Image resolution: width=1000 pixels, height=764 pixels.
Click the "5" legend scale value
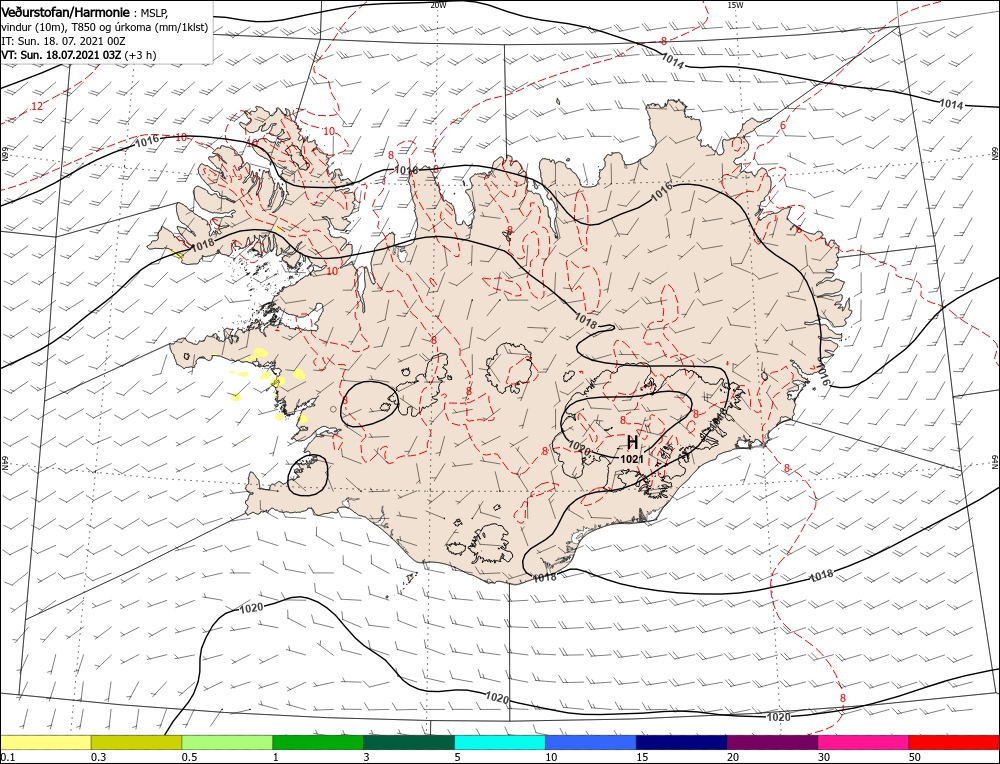tap(457, 757)
